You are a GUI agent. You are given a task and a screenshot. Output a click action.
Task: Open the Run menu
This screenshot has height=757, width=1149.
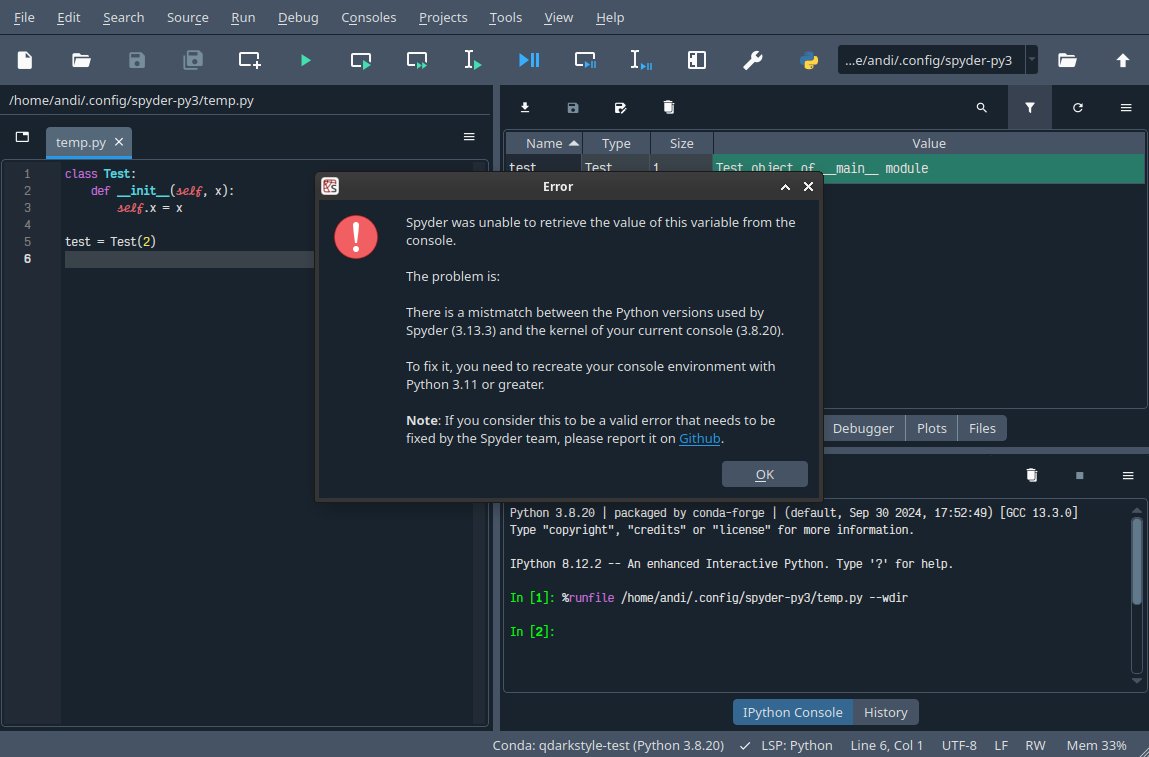click(243, 18)
